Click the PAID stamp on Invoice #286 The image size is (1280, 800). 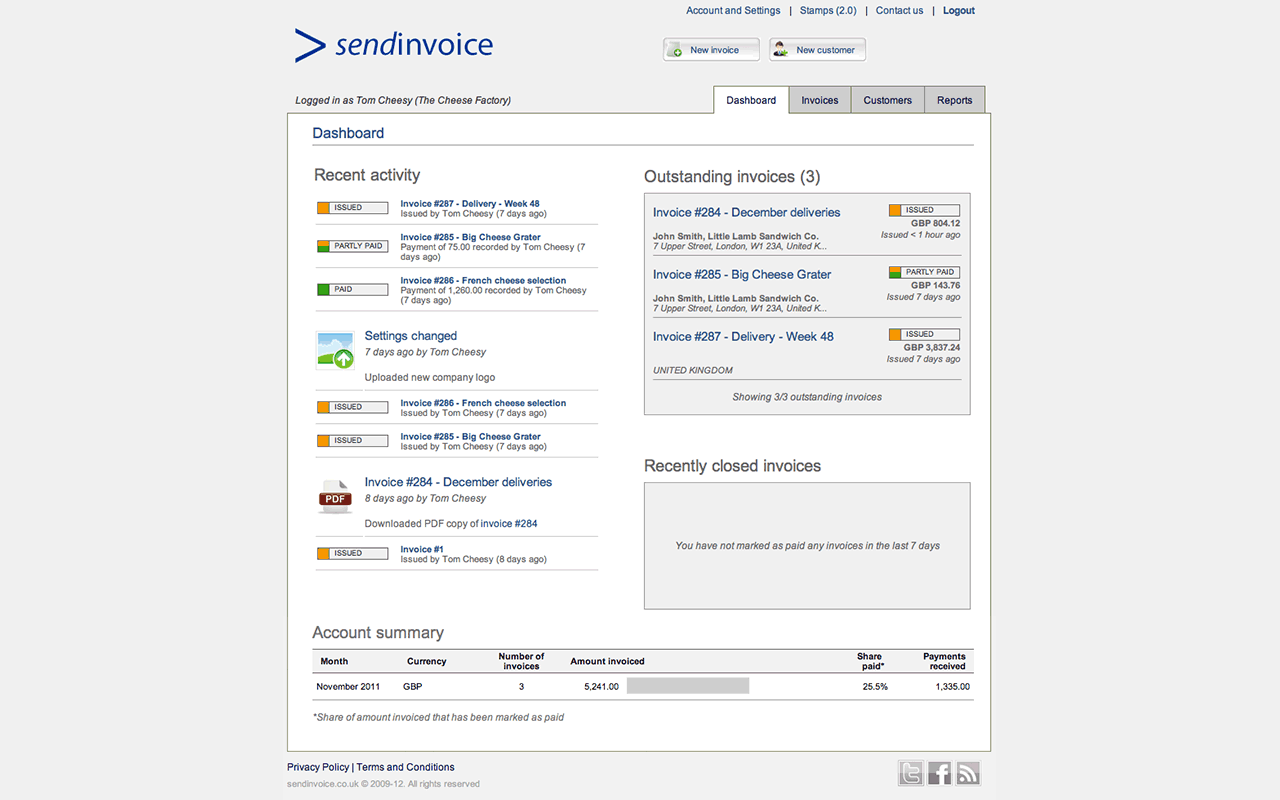tap(352, 288)
